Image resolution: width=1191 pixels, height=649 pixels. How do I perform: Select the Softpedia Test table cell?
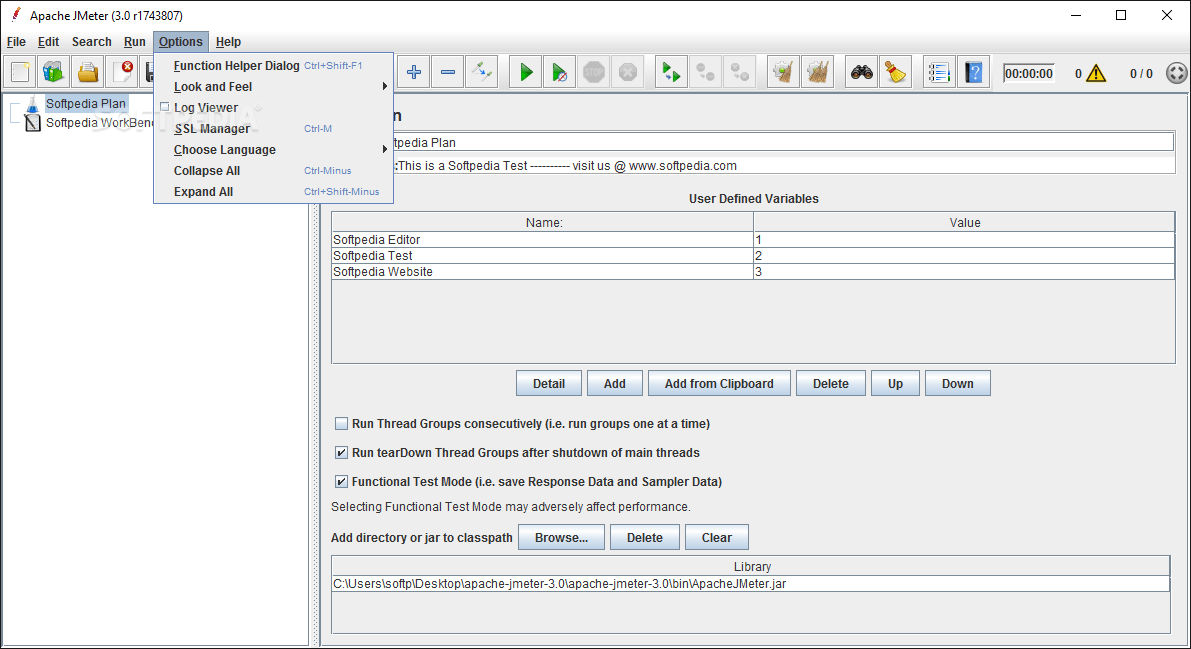542,255
